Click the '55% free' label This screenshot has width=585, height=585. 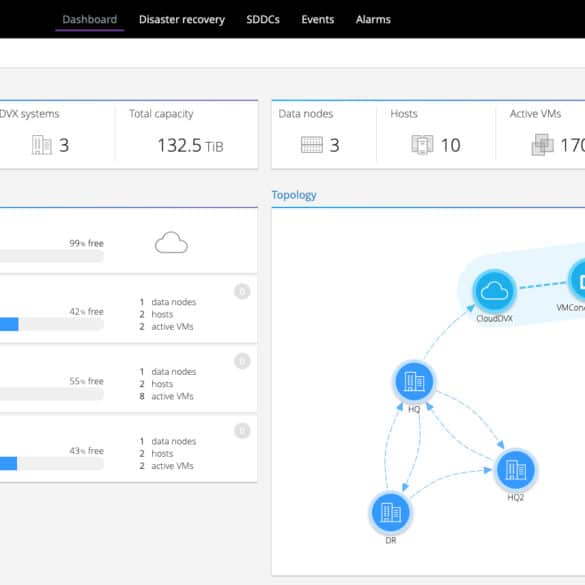coord(87,381)
